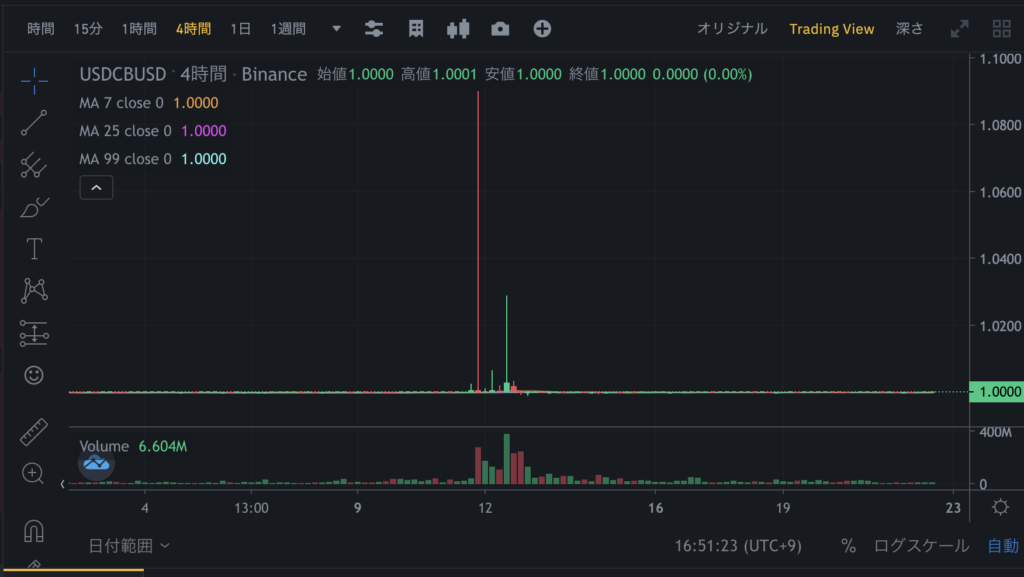Select the brush drawing tool
Image resolution: width=1024 pixels, height=577 pixels.
point(34,207)
